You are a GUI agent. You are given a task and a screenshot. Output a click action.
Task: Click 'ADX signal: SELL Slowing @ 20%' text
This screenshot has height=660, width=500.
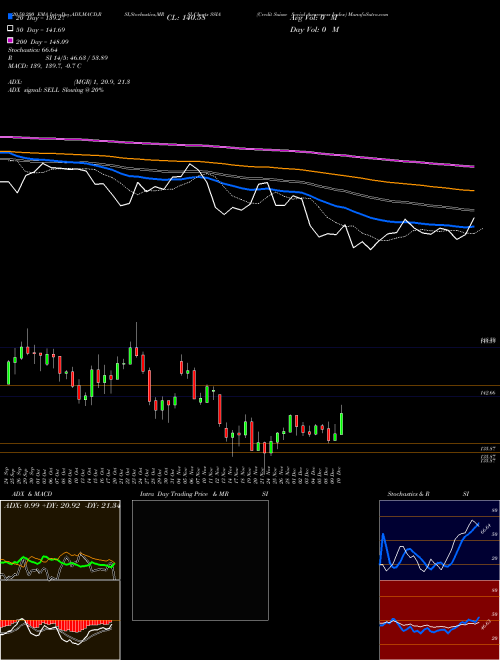[x=56, y=90]
